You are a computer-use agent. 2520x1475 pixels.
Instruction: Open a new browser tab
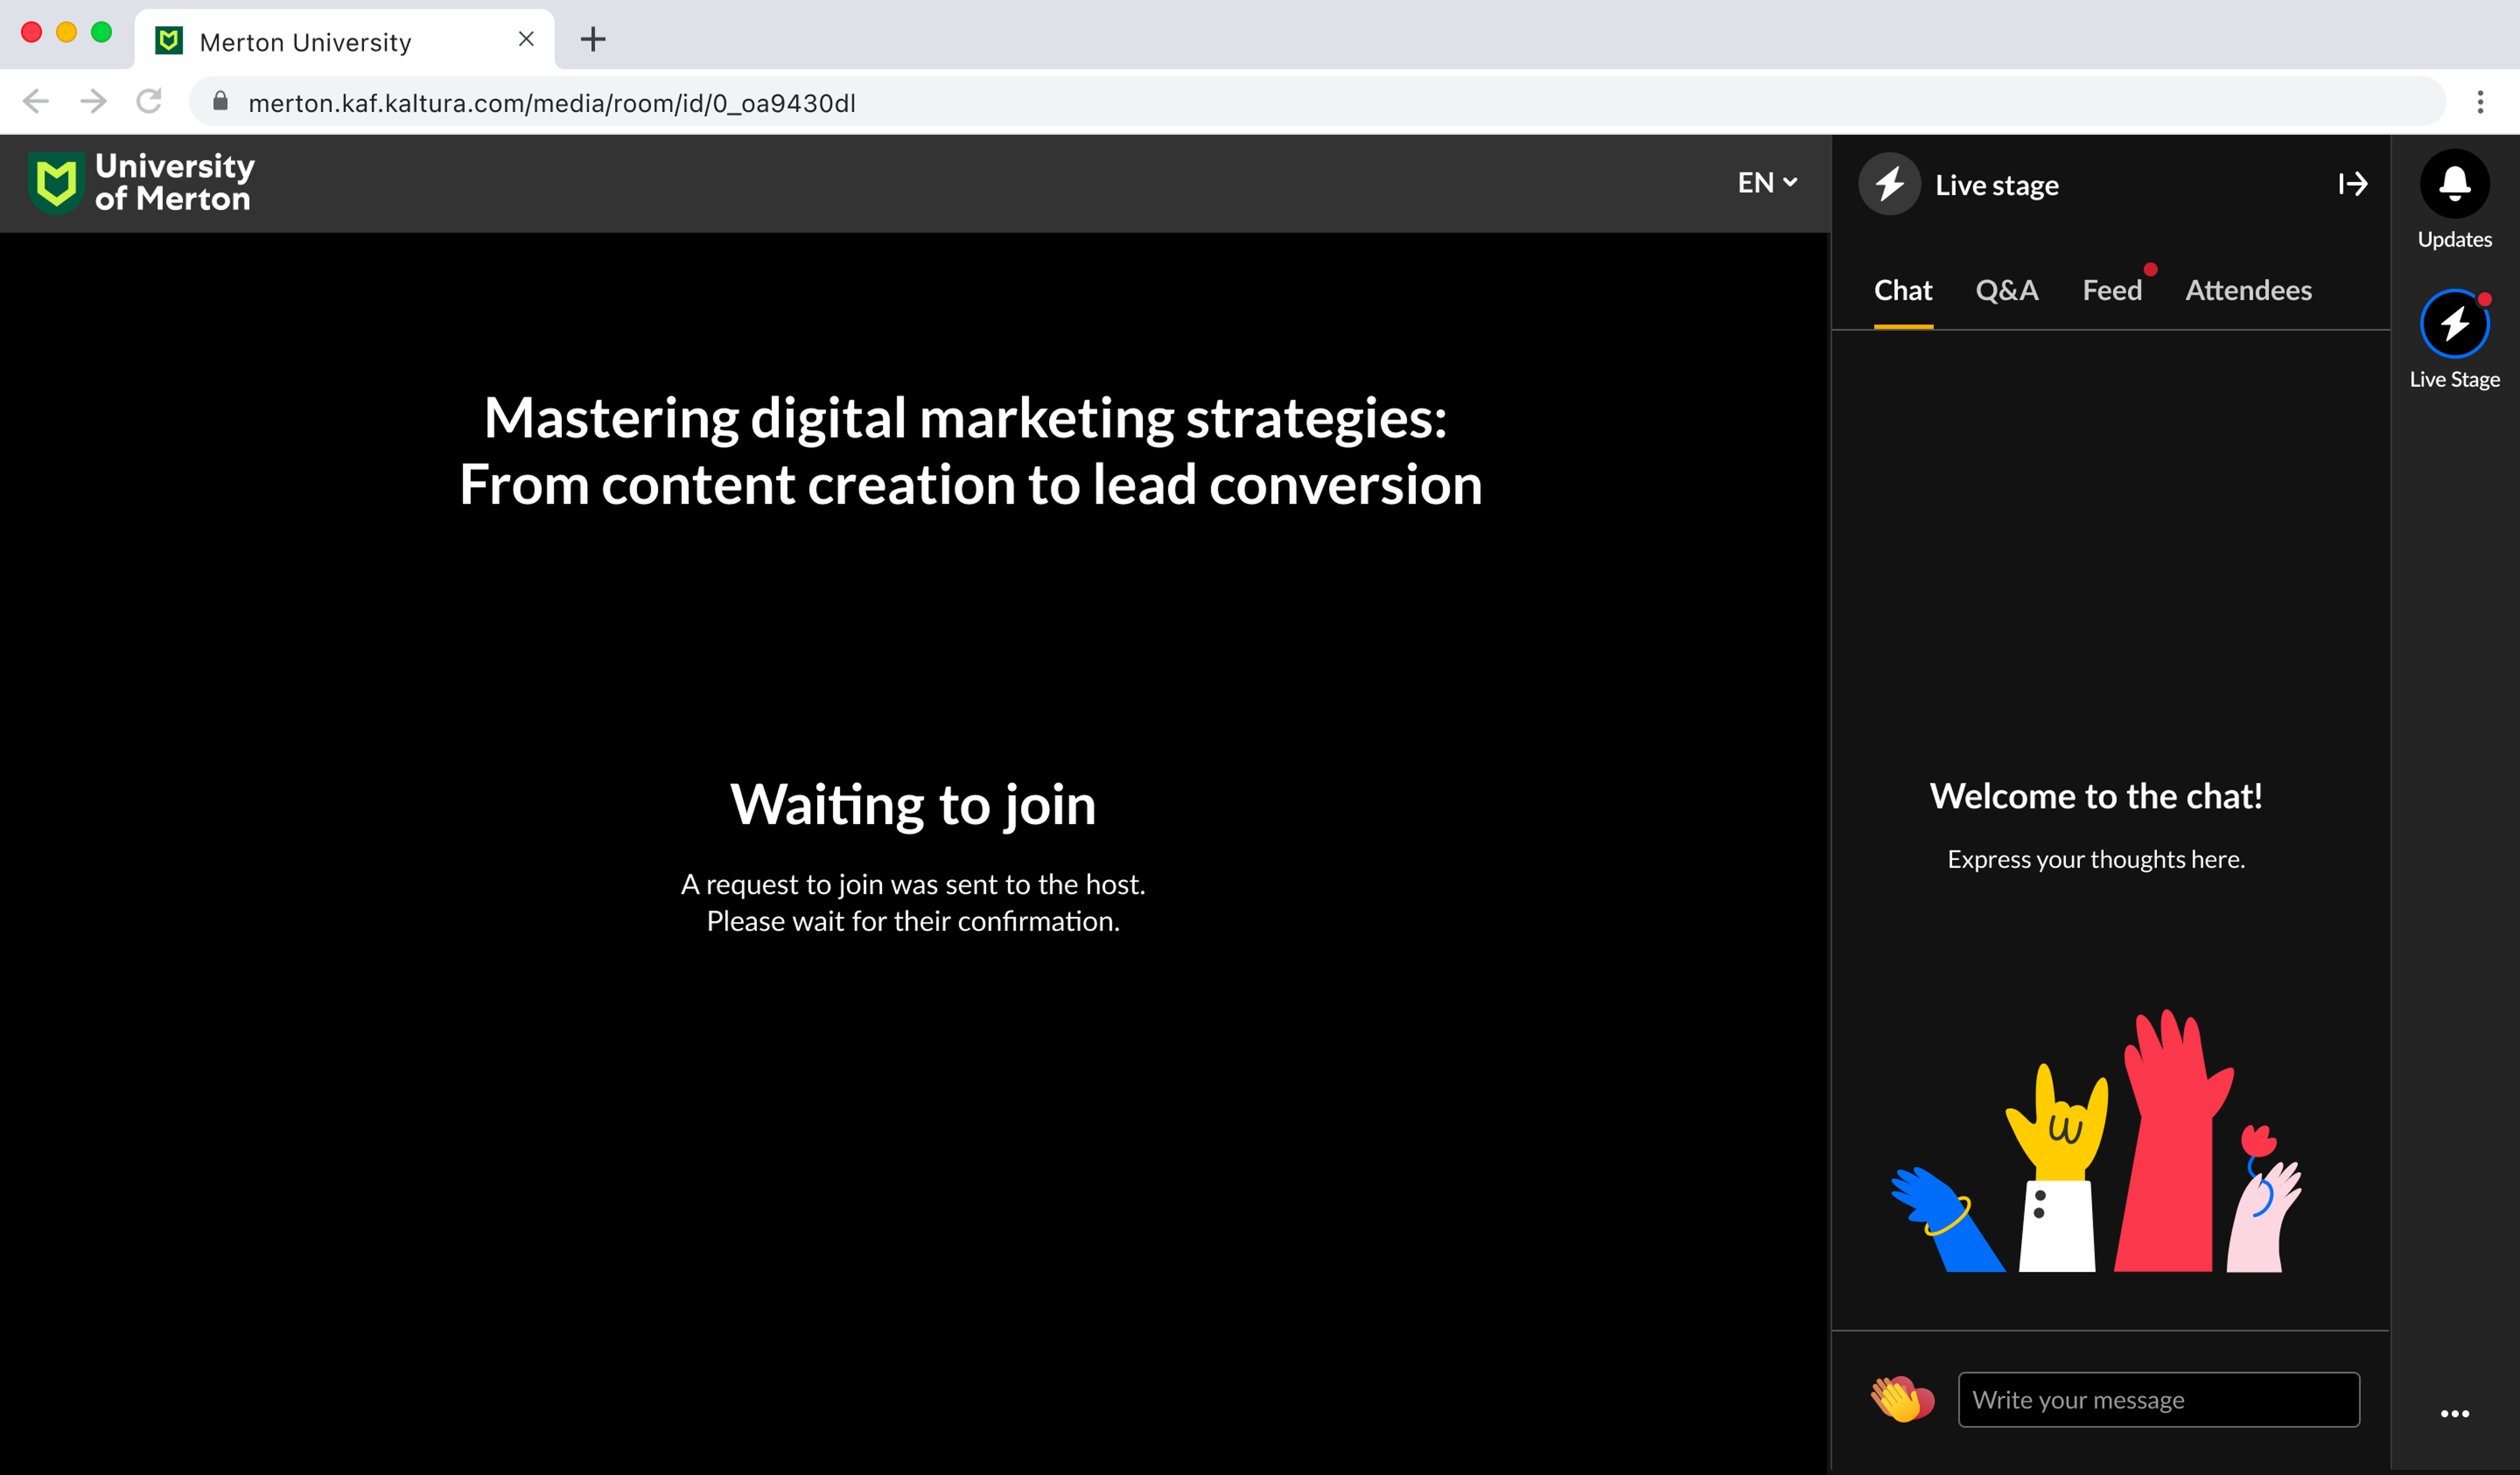point(593,40)
